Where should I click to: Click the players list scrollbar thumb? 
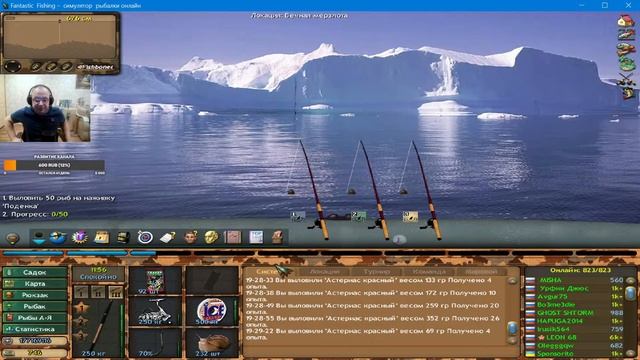(x=630, y=293)
